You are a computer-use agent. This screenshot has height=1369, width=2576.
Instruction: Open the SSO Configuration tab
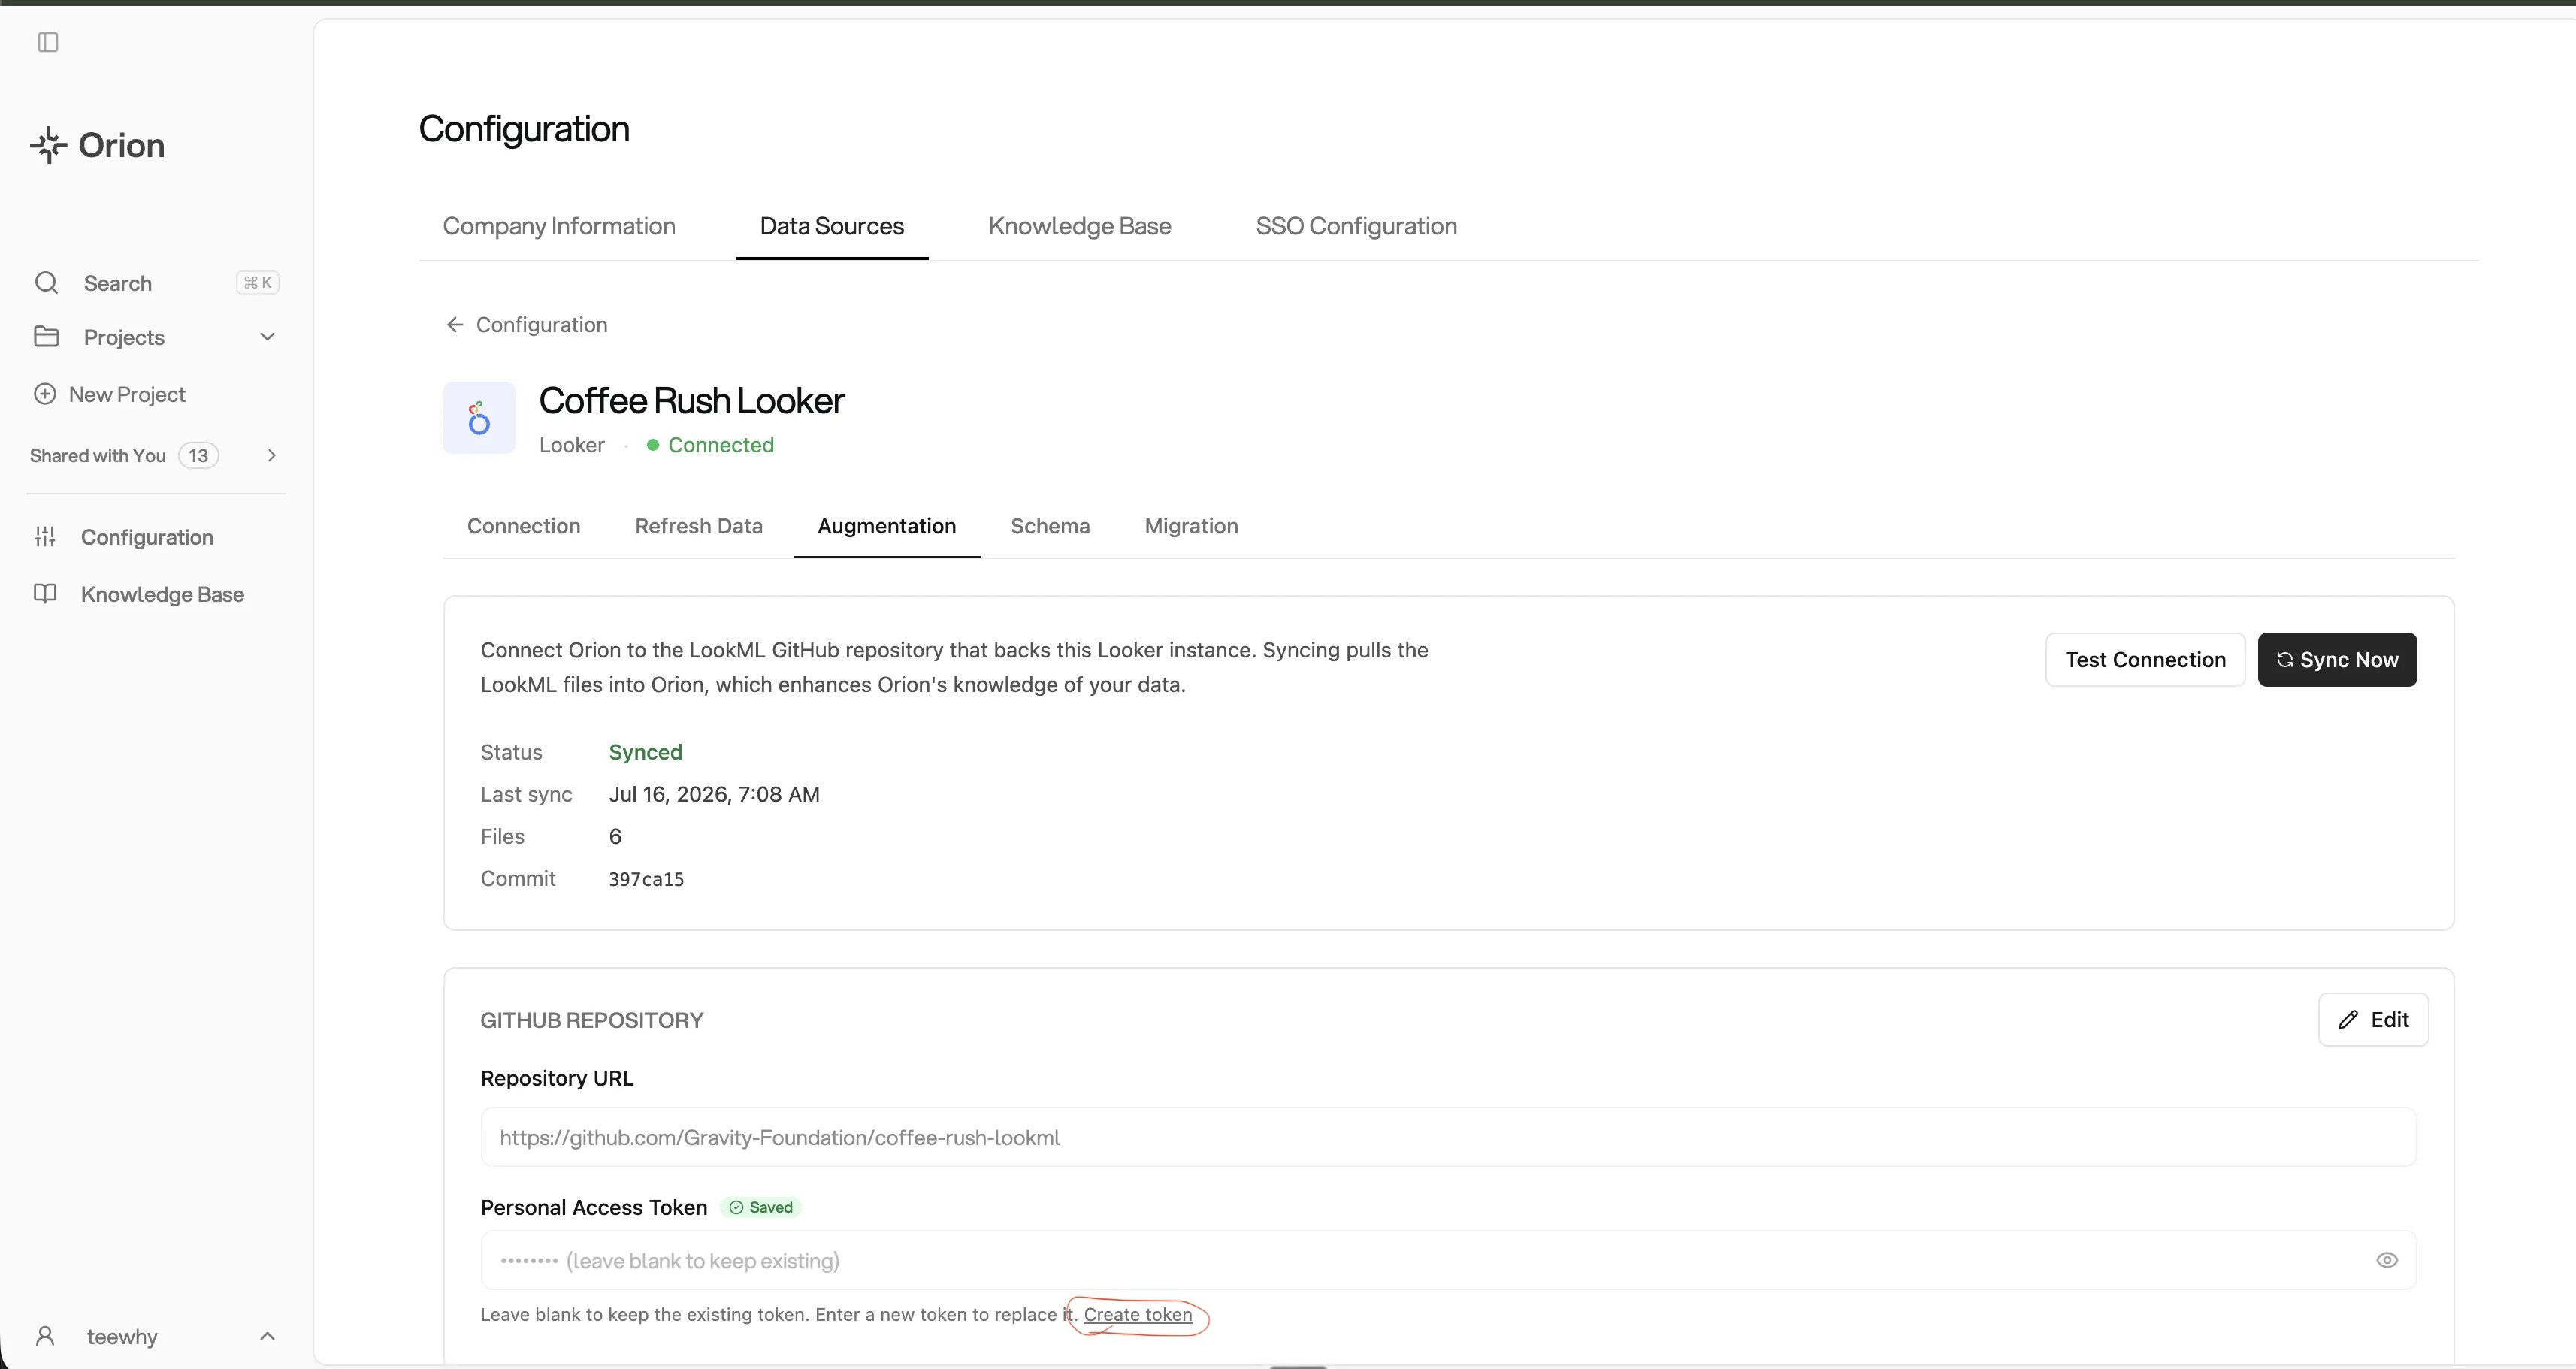point(1356,226)
